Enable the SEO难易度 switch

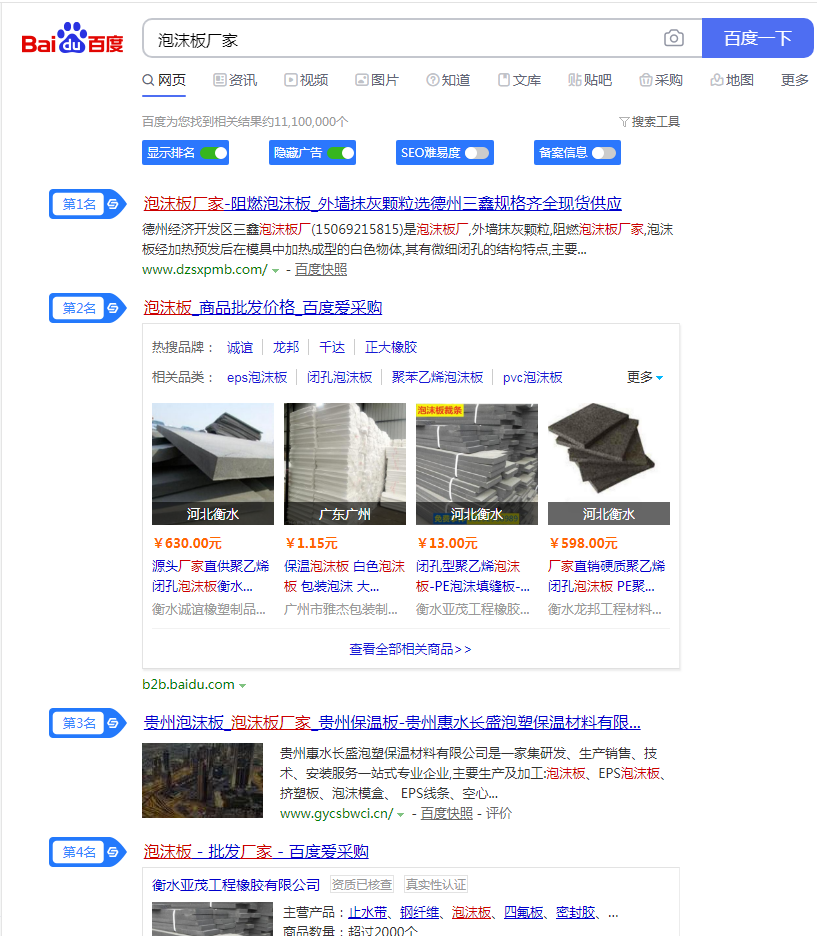pos(477,153)
